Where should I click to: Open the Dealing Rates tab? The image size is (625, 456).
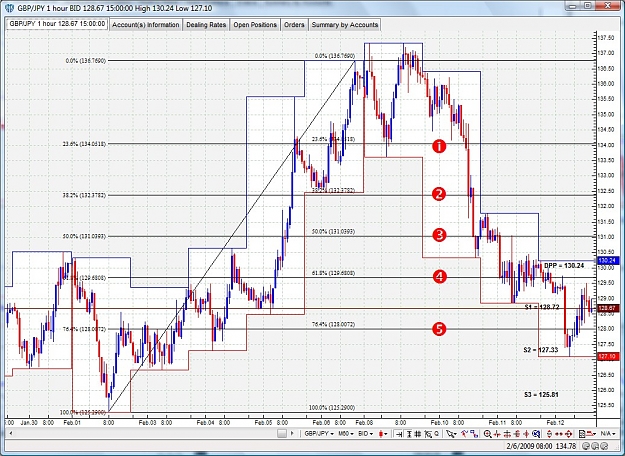(x=206, y=25)
